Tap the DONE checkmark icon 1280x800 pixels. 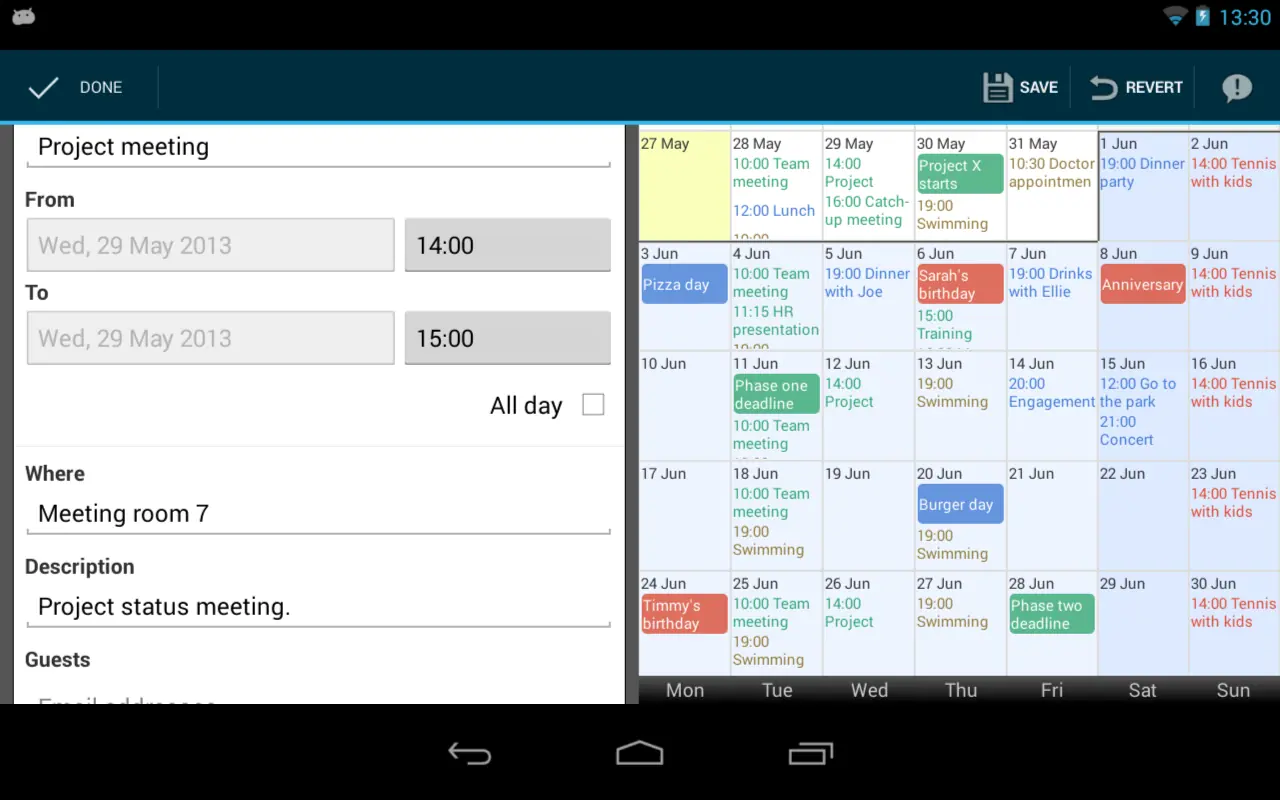tap(43, 88)
